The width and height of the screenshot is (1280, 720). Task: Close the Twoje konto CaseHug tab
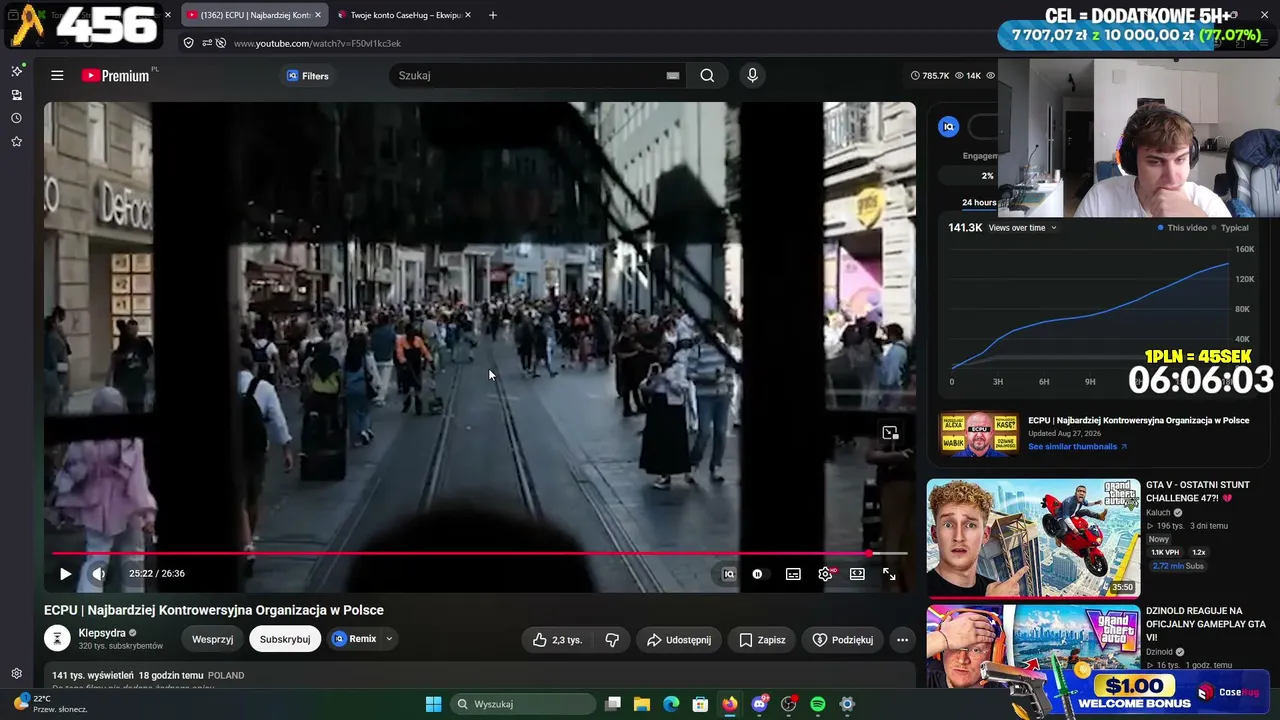click(468, 15)
